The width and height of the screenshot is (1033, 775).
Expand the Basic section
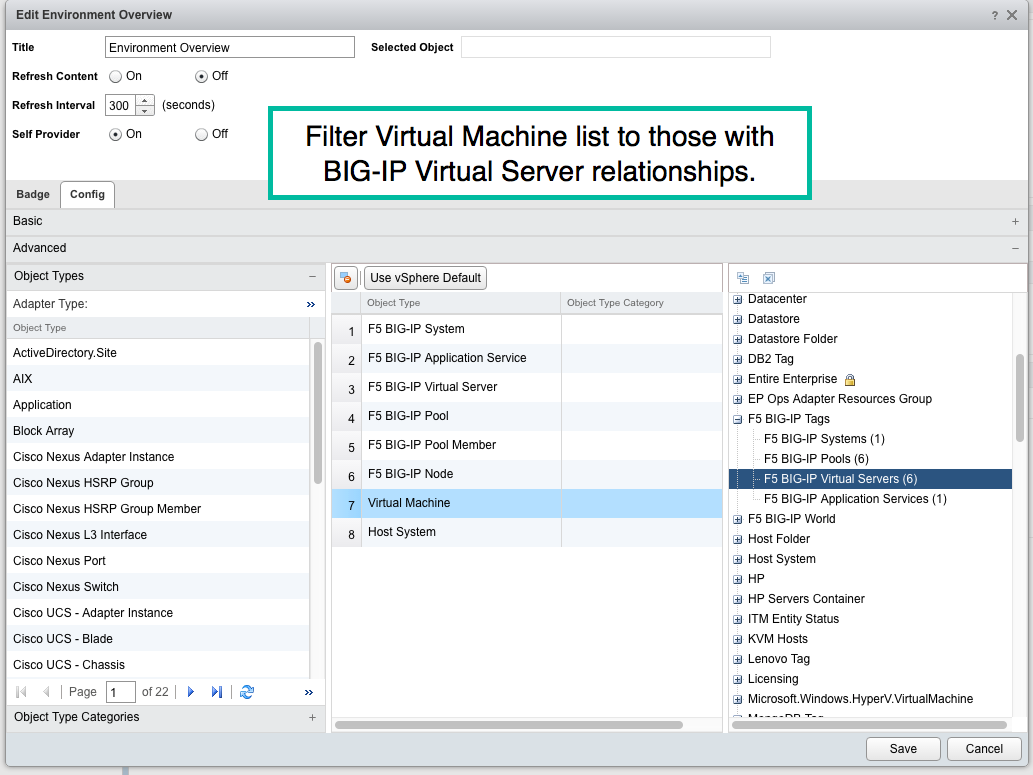click(1015, 221)
